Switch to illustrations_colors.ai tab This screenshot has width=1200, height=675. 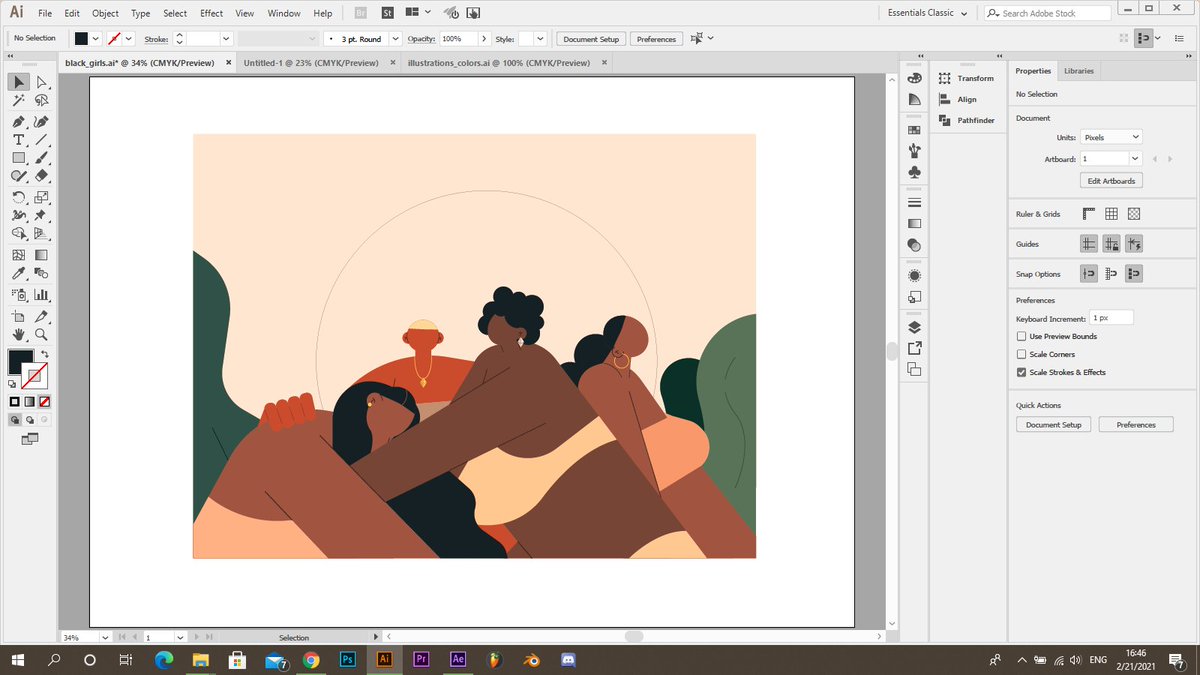499,62
